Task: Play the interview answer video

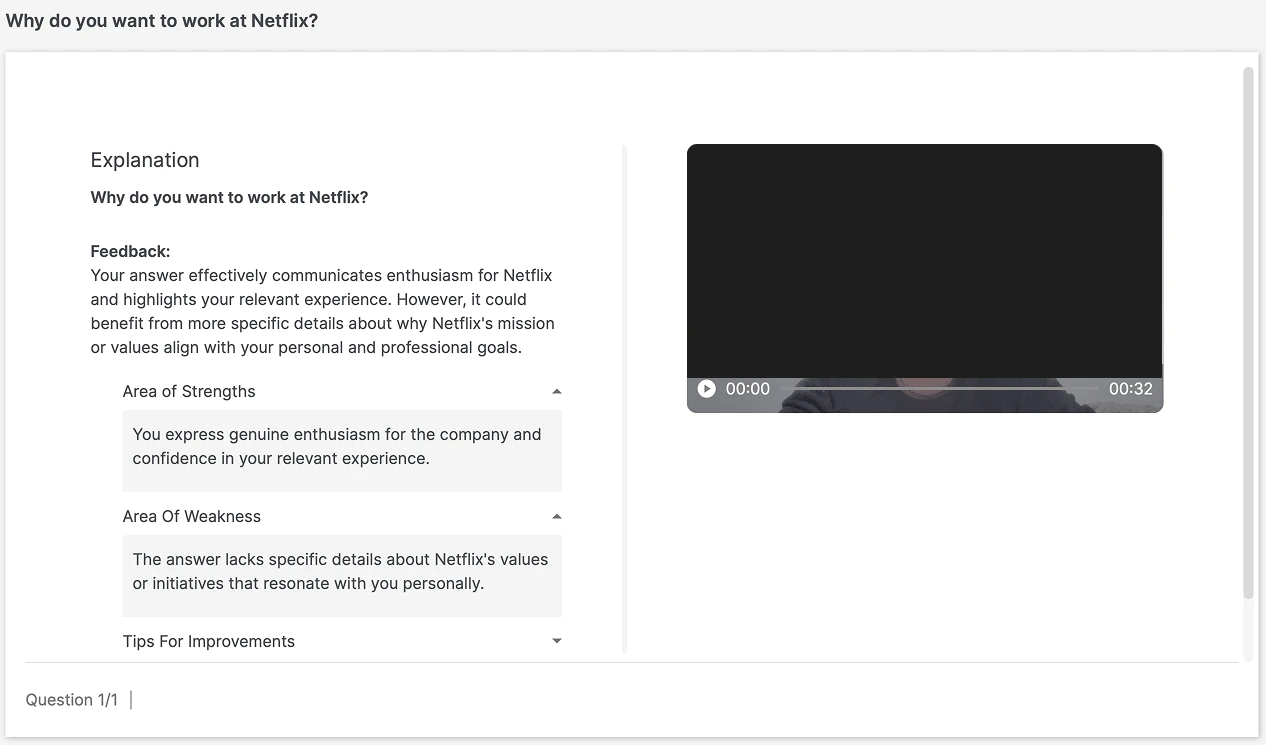Action: pyautogui.click(x=706, y=389)
